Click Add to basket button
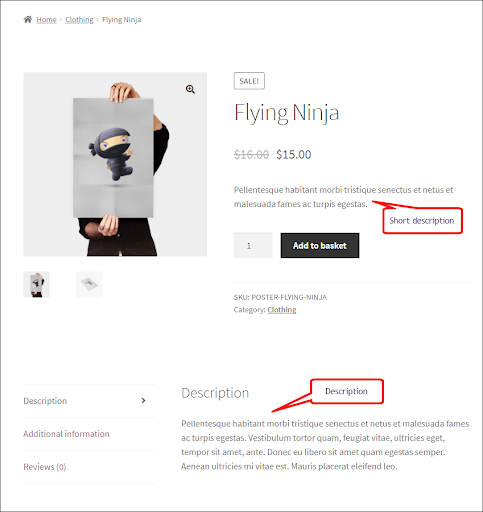 pos(320,246)
